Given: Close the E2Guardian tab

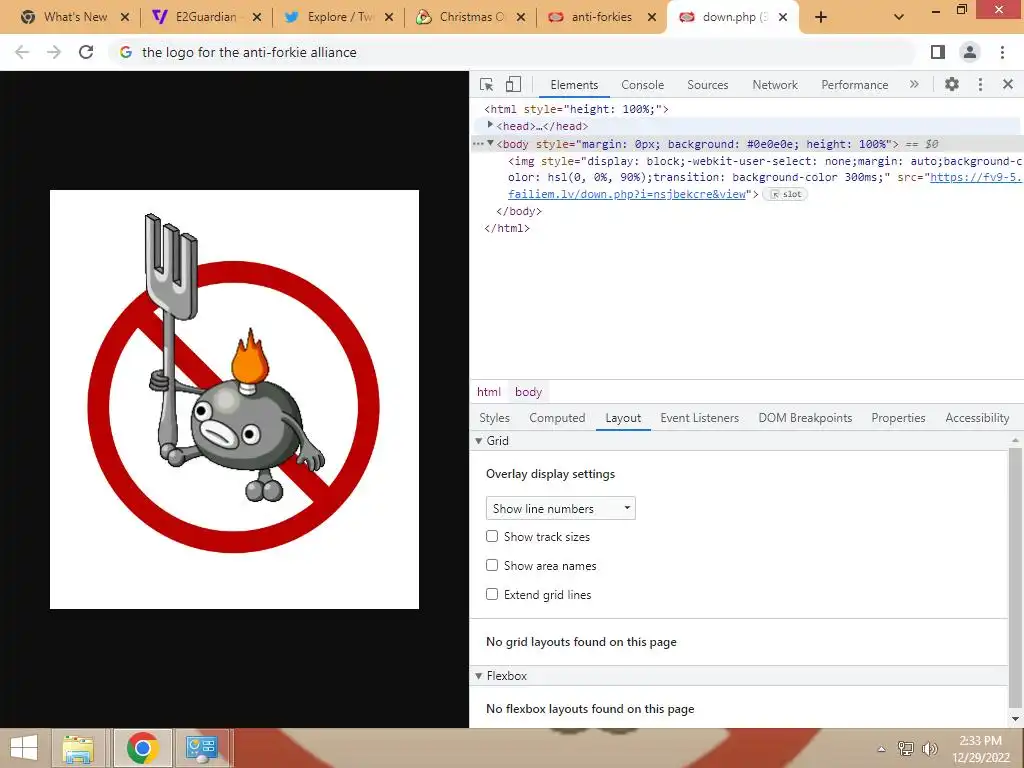Looking at the screenshot, I should tap(257, 17).
